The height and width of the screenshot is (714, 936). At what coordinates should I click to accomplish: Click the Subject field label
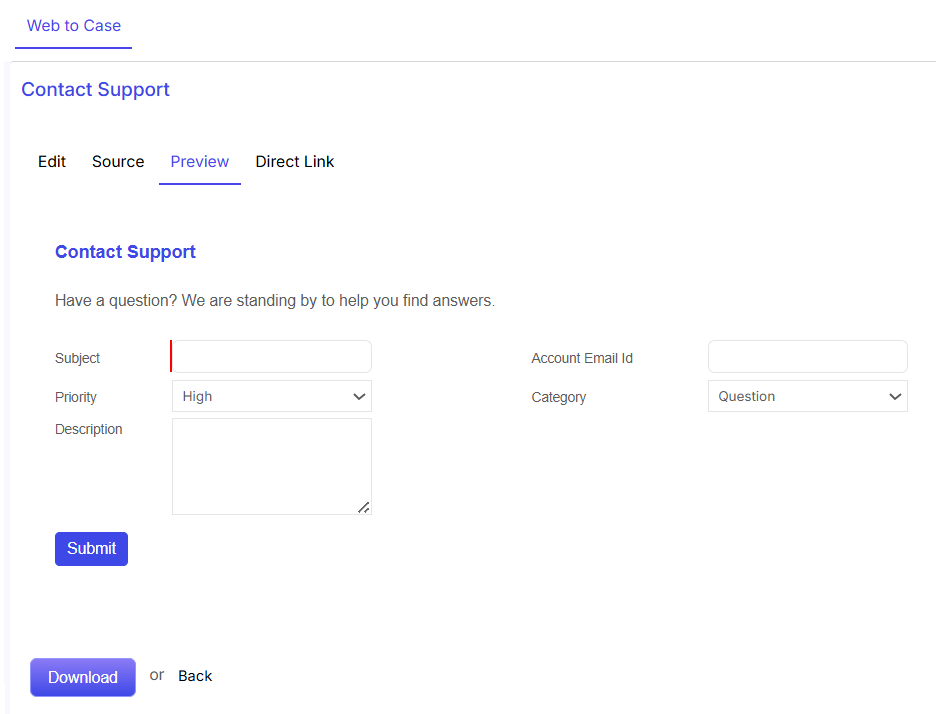(x=78, y=358)
